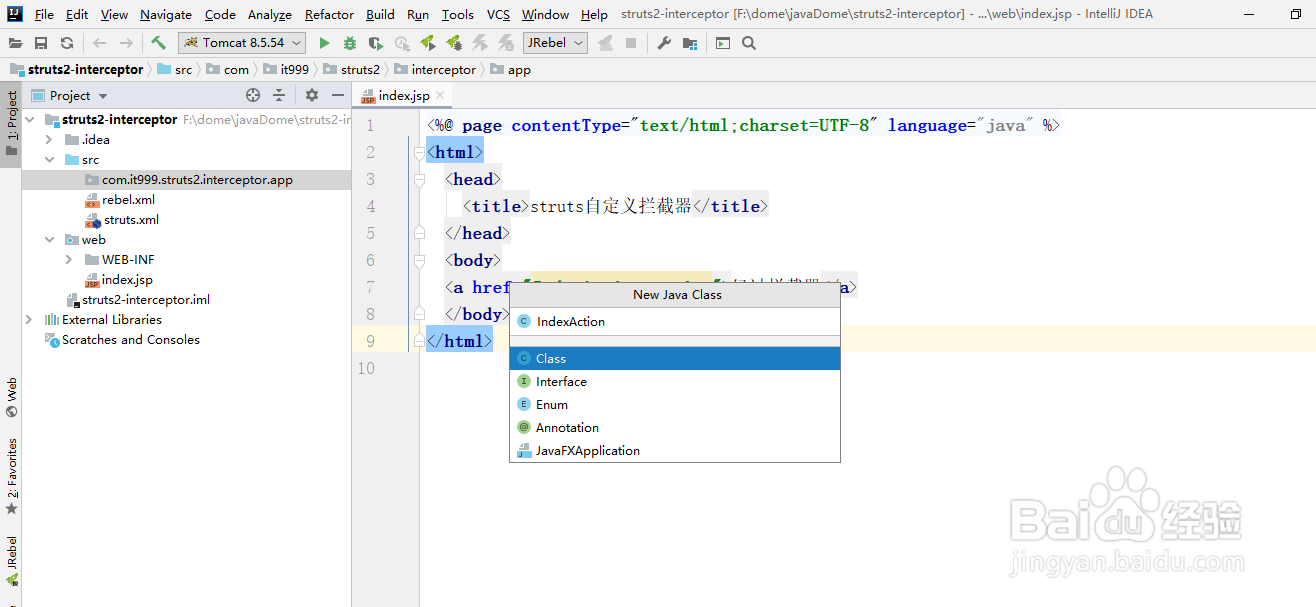Screen dimensions: 1316x607
Task: Click the Search Everywhere magnifier icon
Action: pos(749,43)
